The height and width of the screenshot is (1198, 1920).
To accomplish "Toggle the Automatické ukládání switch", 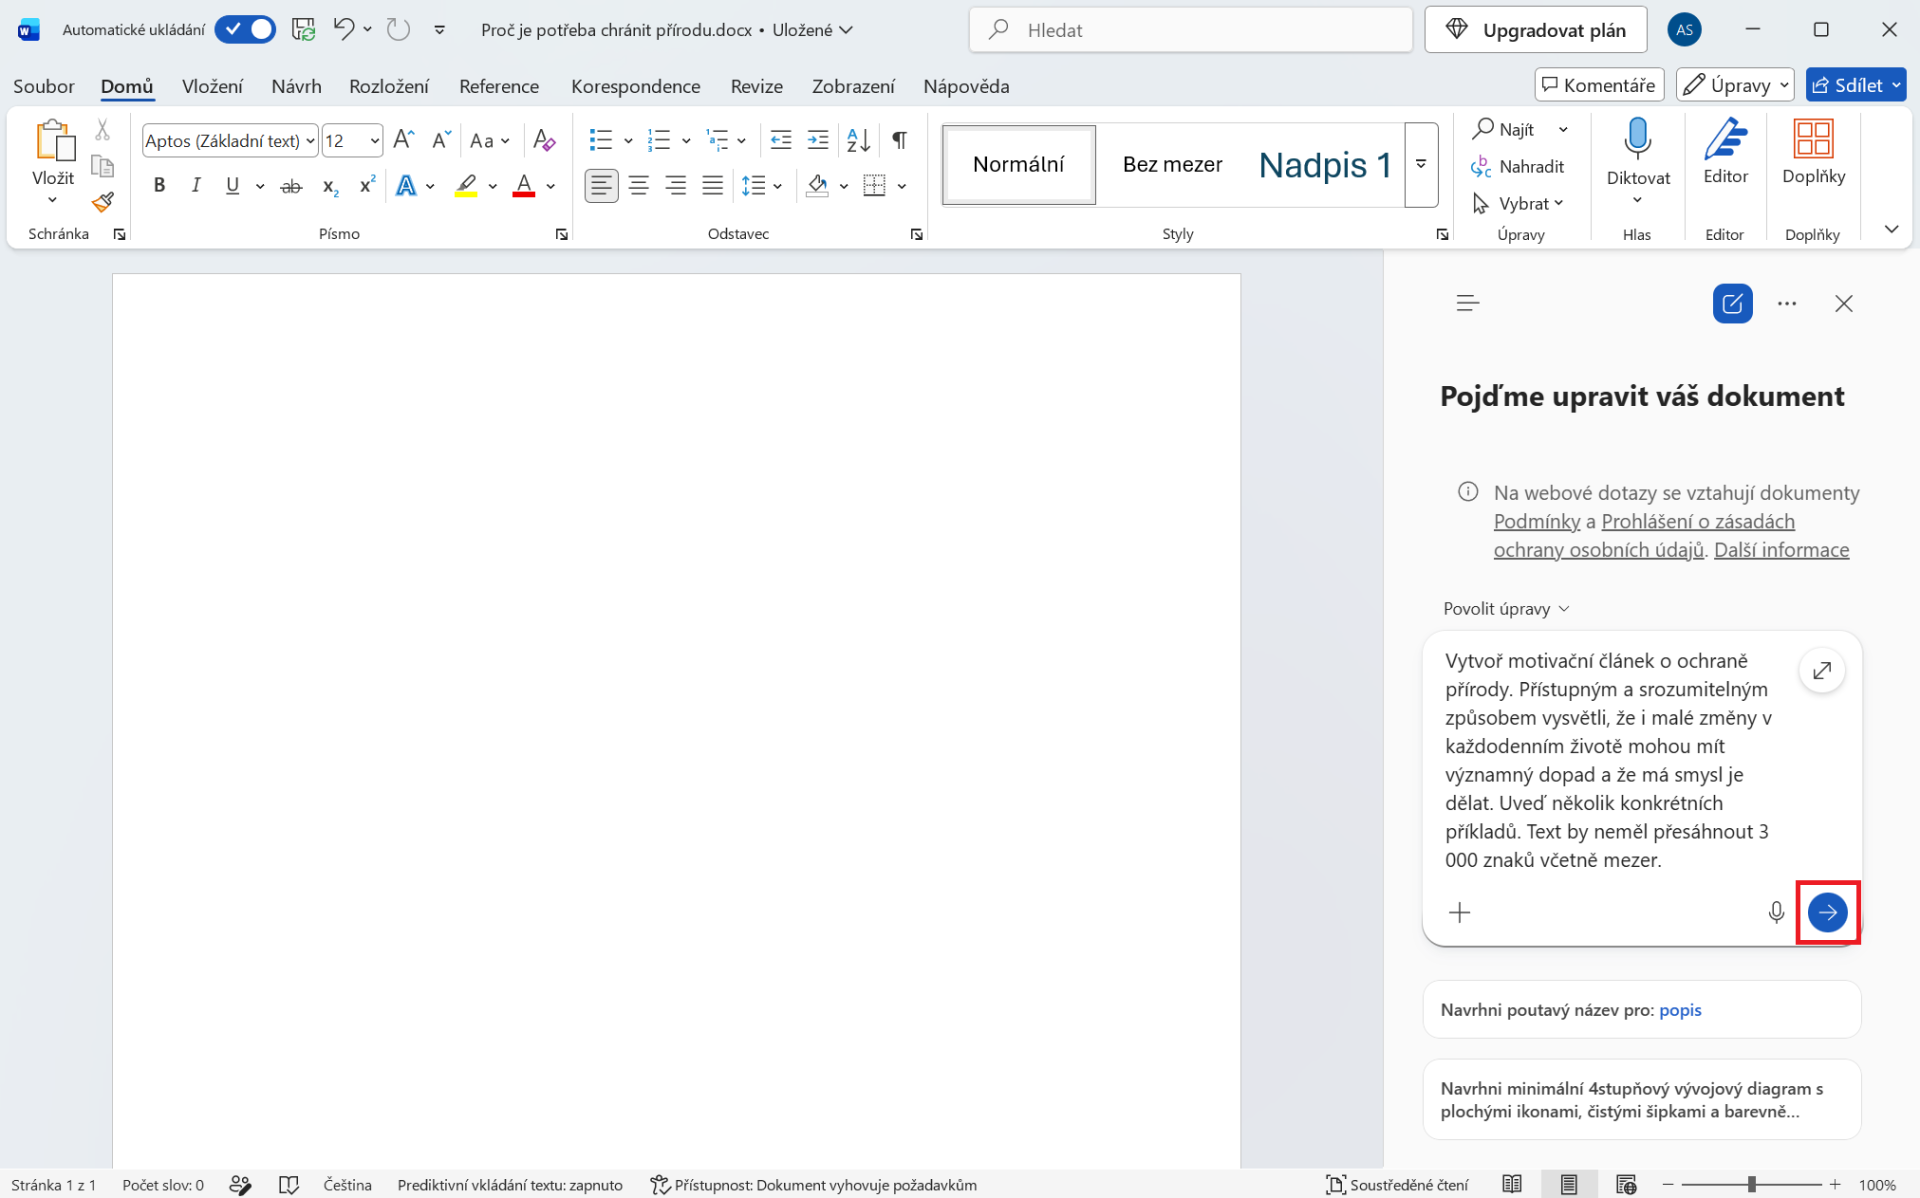I will [245, 30].
